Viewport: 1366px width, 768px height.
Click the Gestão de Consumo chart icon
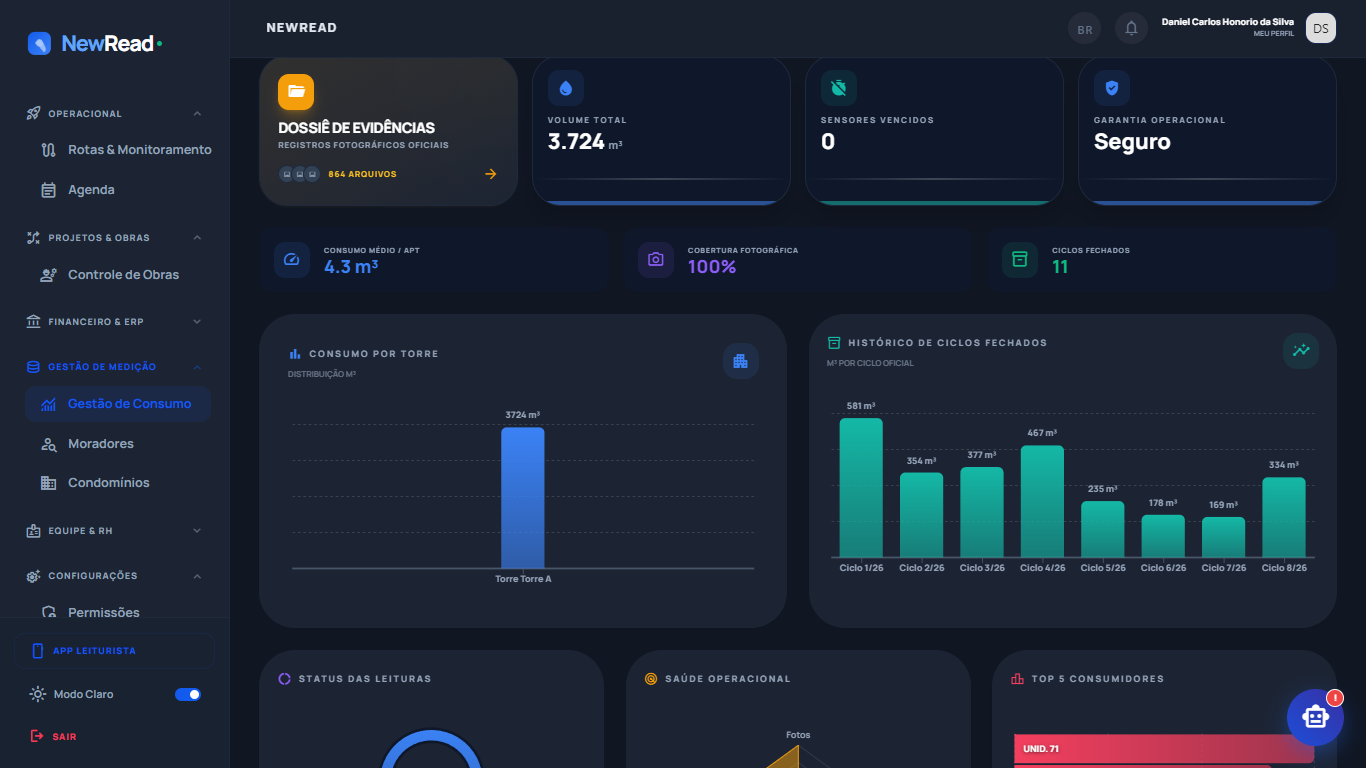[x=48, y=404]
